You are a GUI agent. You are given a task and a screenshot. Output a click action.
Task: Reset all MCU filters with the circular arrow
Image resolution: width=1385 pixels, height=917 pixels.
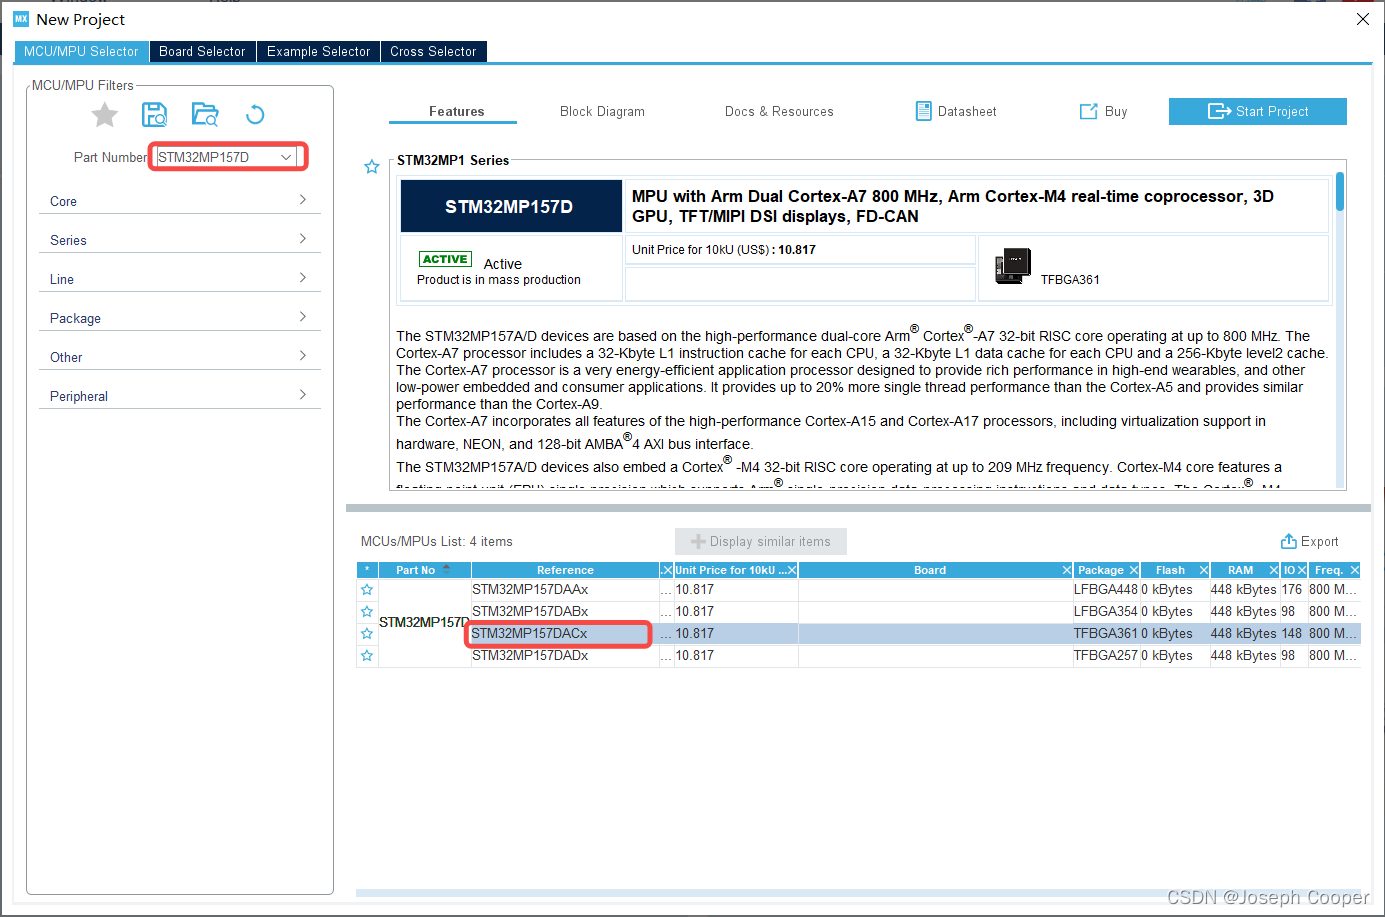coord(255,115)
